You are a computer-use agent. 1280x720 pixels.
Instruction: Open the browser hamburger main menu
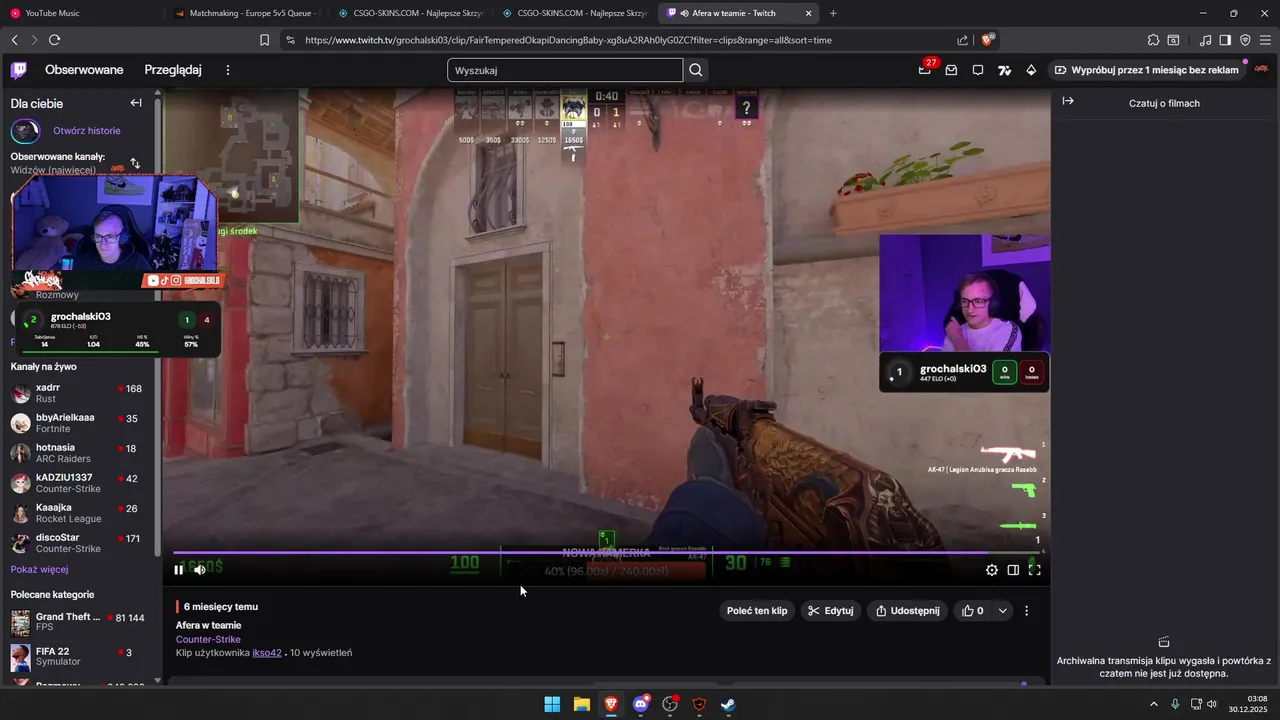tap(1265, 40)
